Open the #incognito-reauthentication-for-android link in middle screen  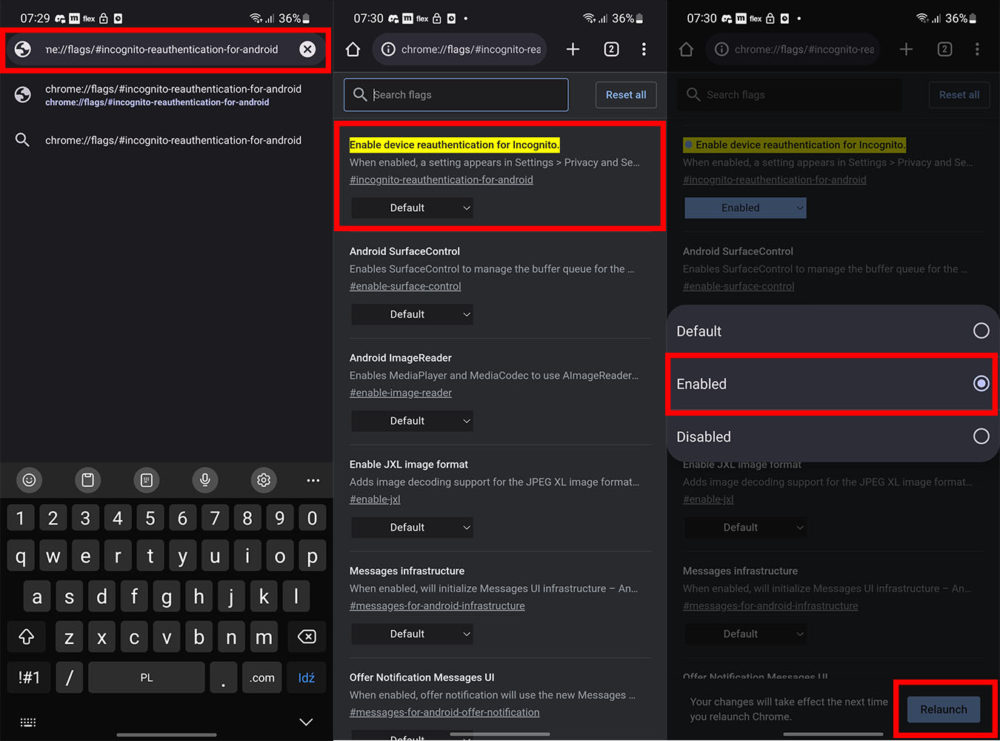point(441,180)
